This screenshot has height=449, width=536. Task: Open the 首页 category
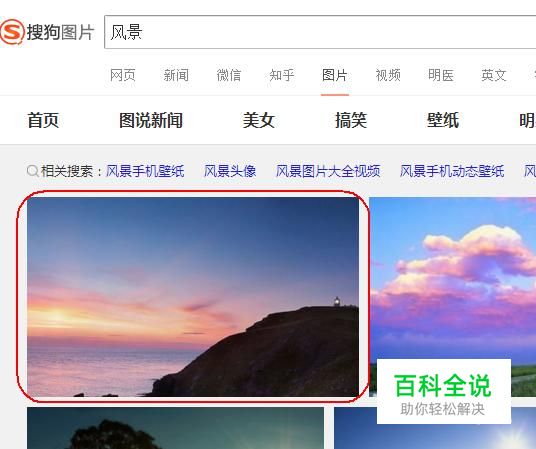(x=43, y=120)
